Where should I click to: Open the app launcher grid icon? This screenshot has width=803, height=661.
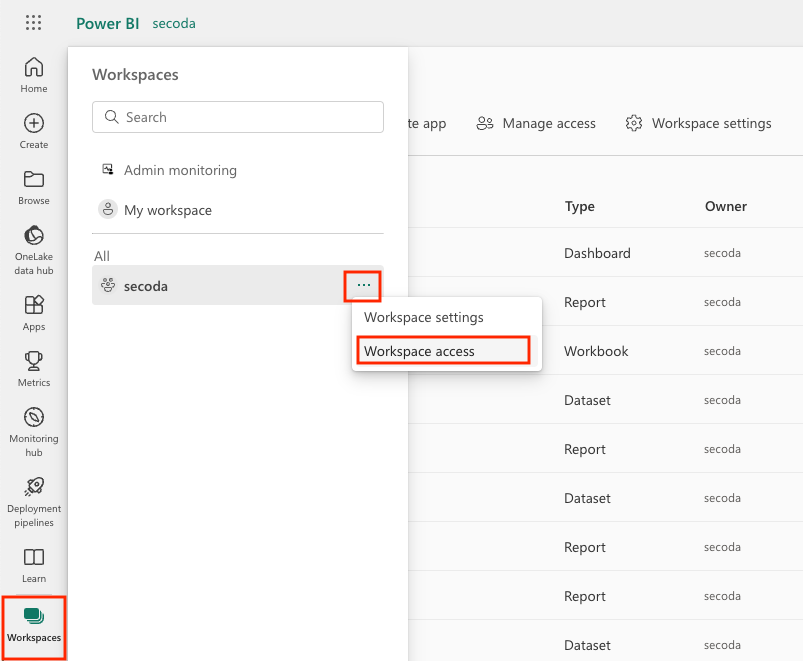(33, 23)
